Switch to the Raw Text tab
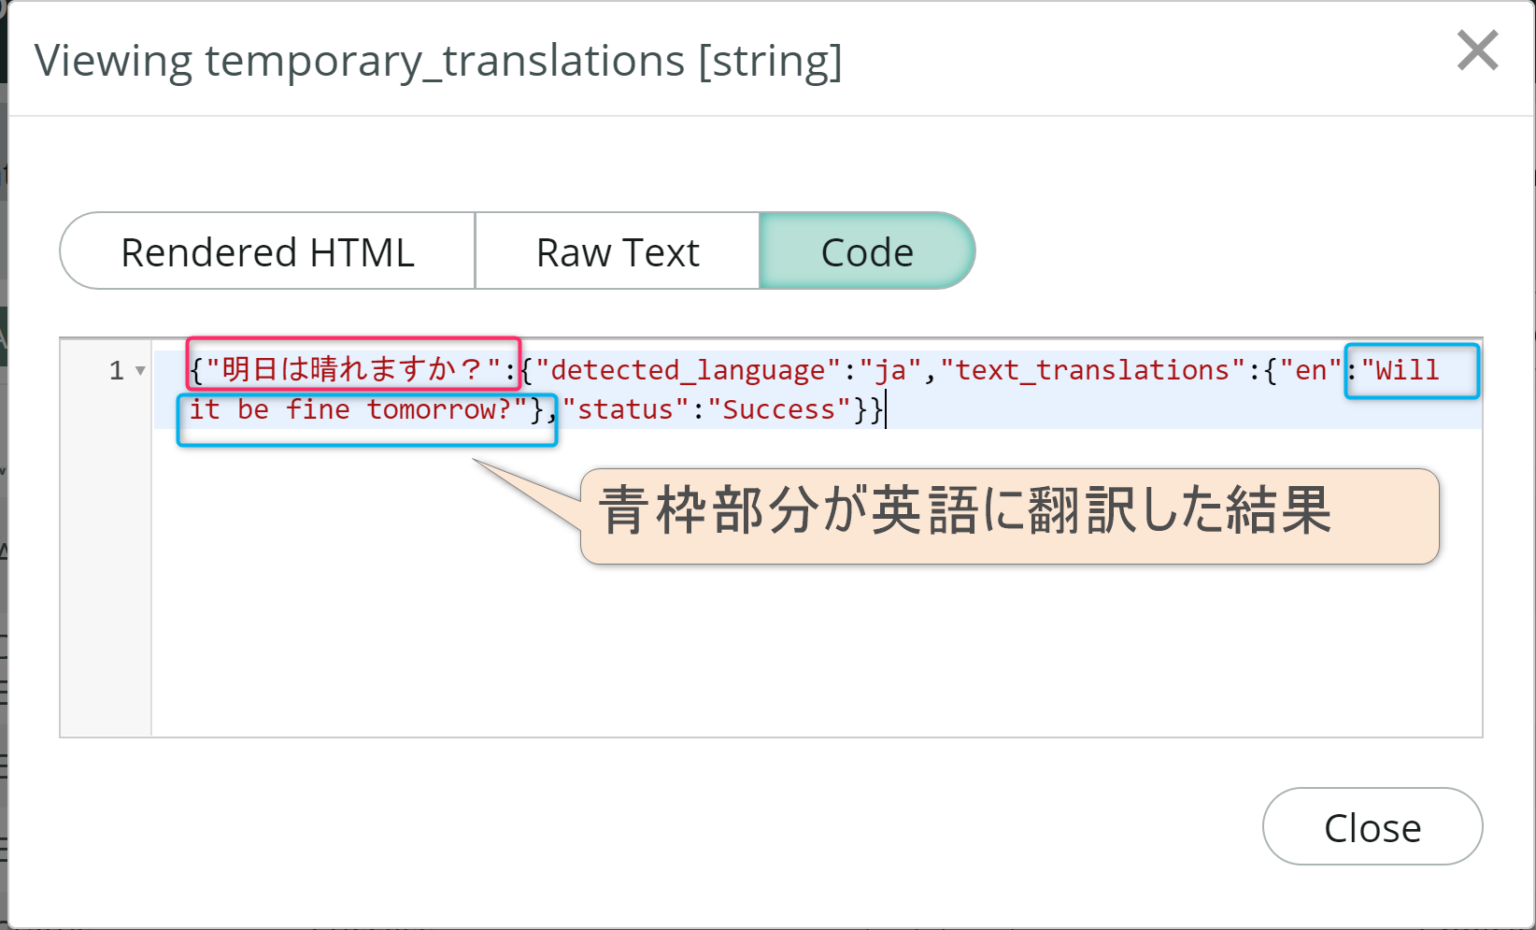 617,251
